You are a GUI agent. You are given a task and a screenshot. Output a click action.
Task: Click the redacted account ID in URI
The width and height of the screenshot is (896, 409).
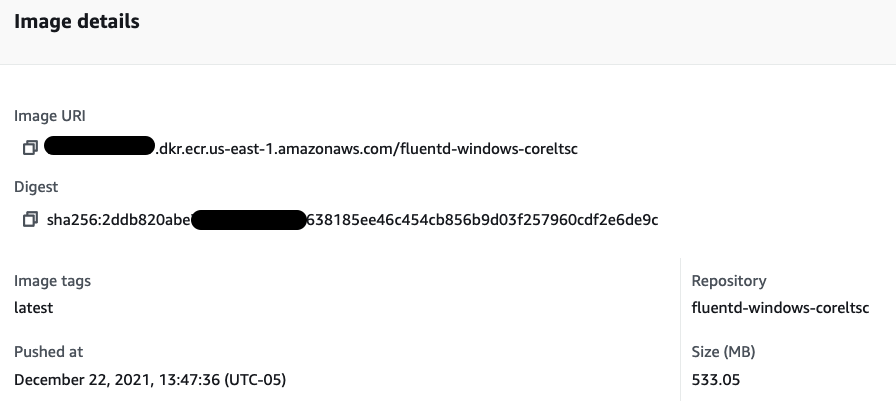coord(99,149)
